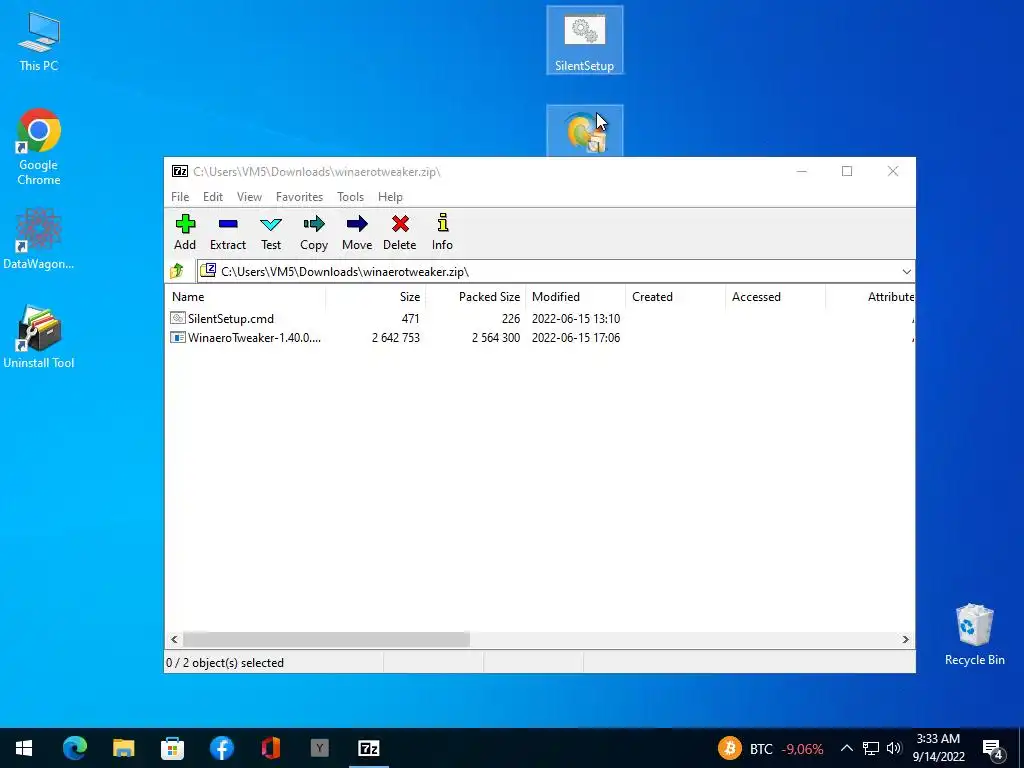
Task: Open This PC desktop icon
Action: [39, 40]
